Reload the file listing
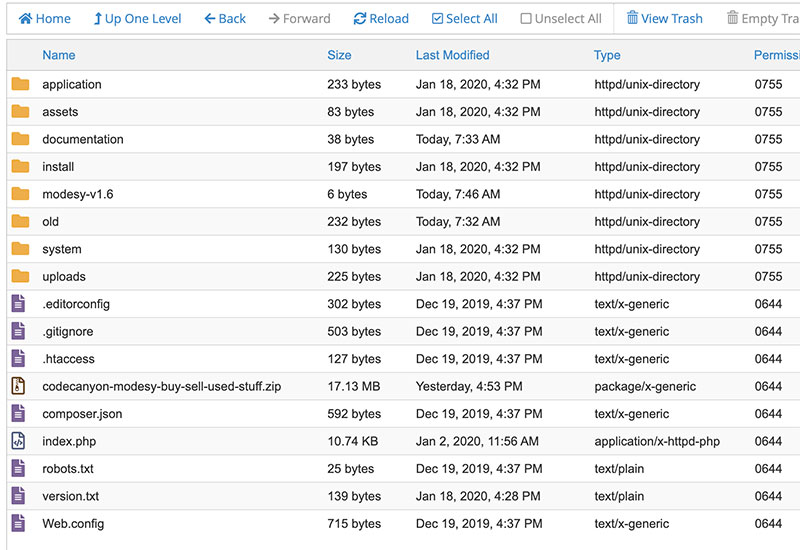 381,18
